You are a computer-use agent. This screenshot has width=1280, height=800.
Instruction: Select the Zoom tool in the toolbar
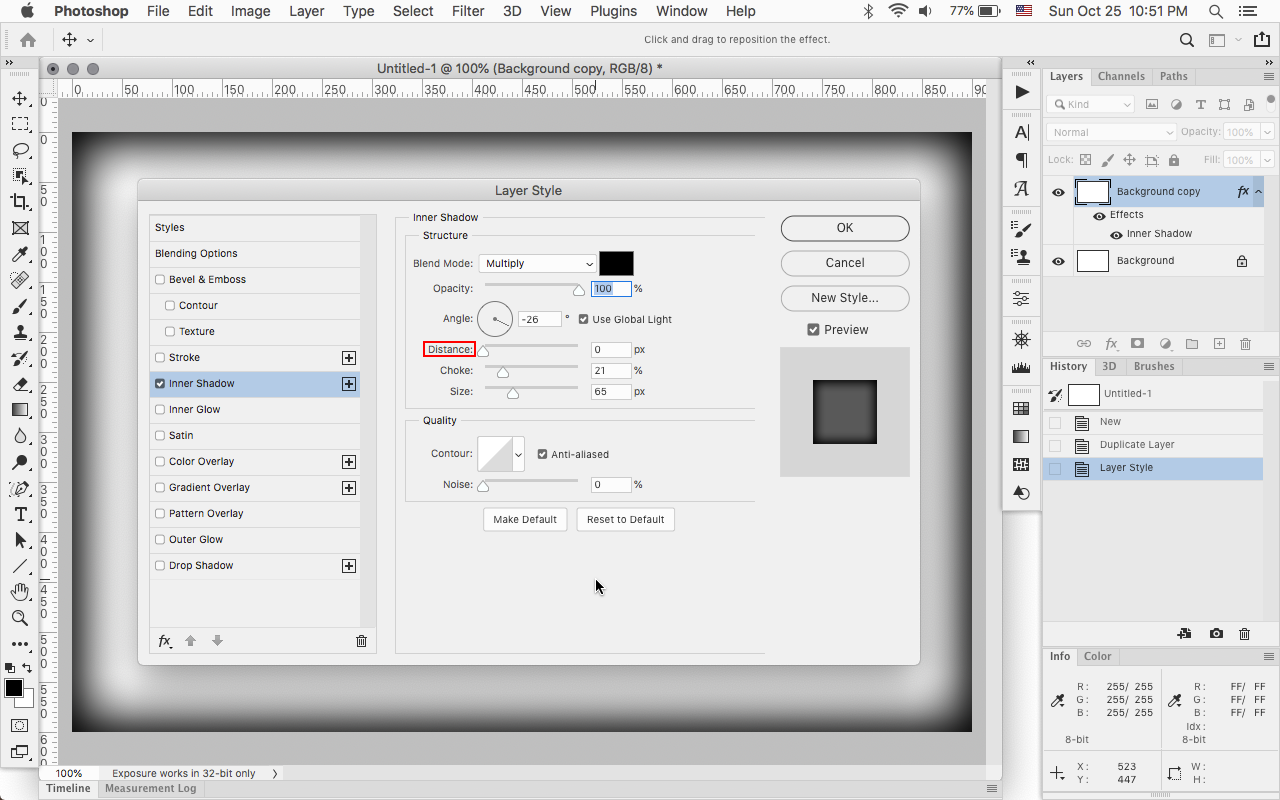click(x=20, y=618)
